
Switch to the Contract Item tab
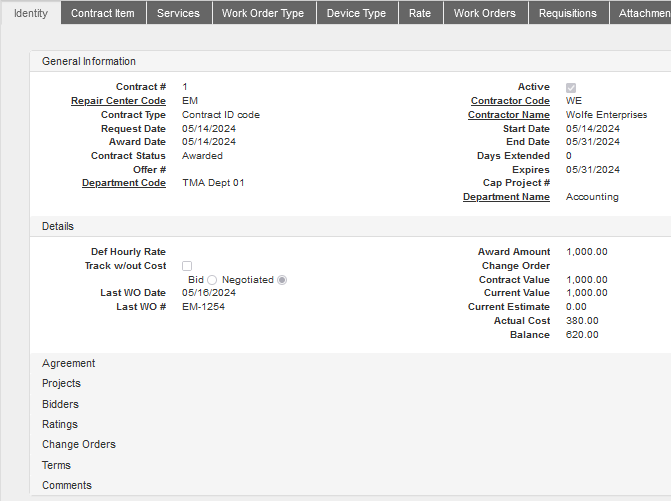click(103, 13)
